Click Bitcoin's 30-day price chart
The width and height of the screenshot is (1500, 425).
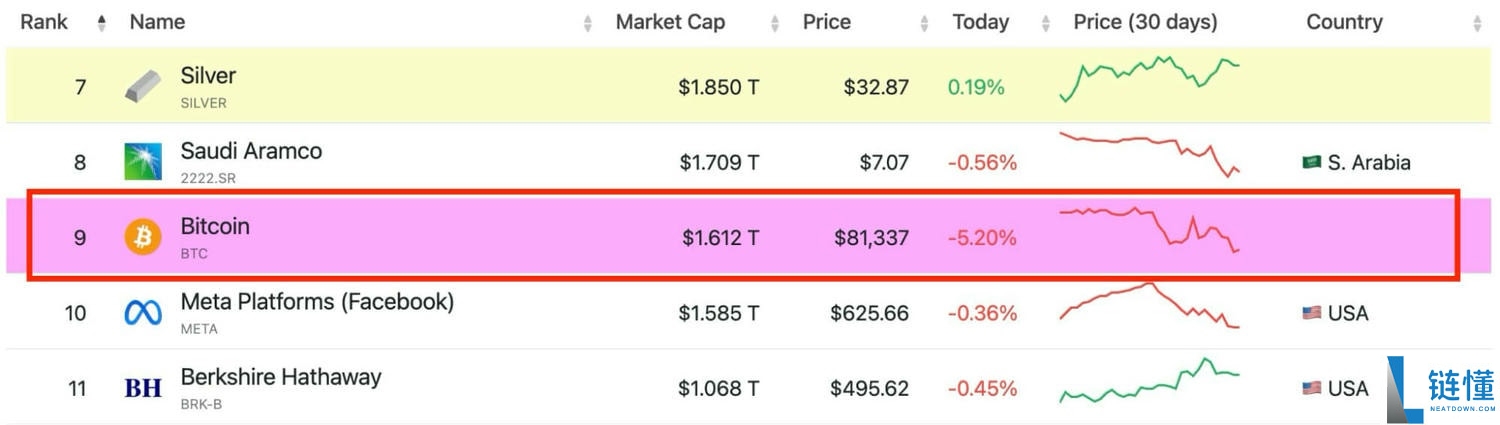[1150, 230]
